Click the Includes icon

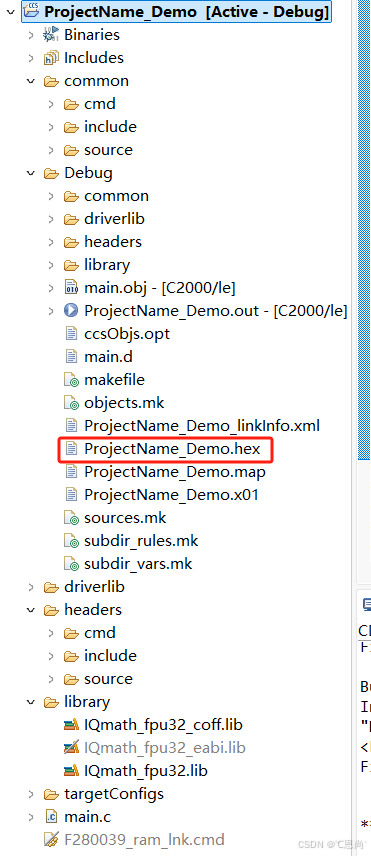tap(51, 58)
